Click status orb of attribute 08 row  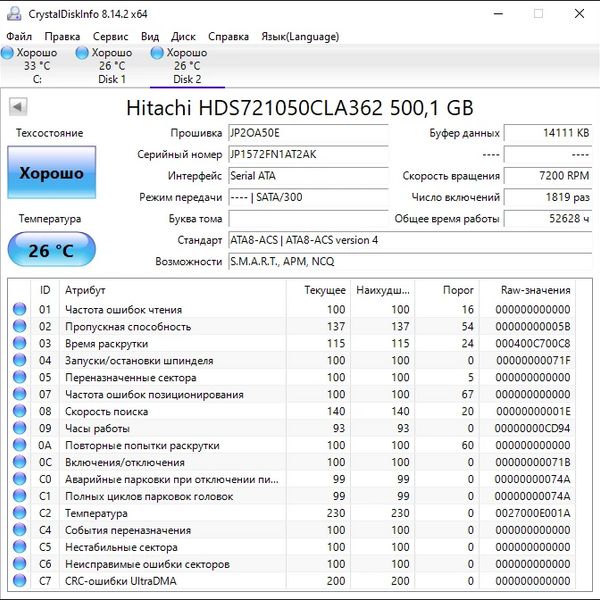[20, 411]
